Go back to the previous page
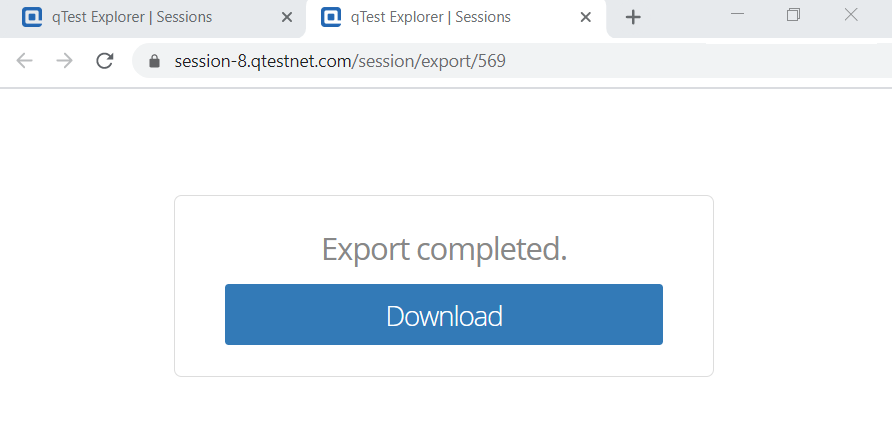Screen dimensions: 892x423 pos(25,61)
